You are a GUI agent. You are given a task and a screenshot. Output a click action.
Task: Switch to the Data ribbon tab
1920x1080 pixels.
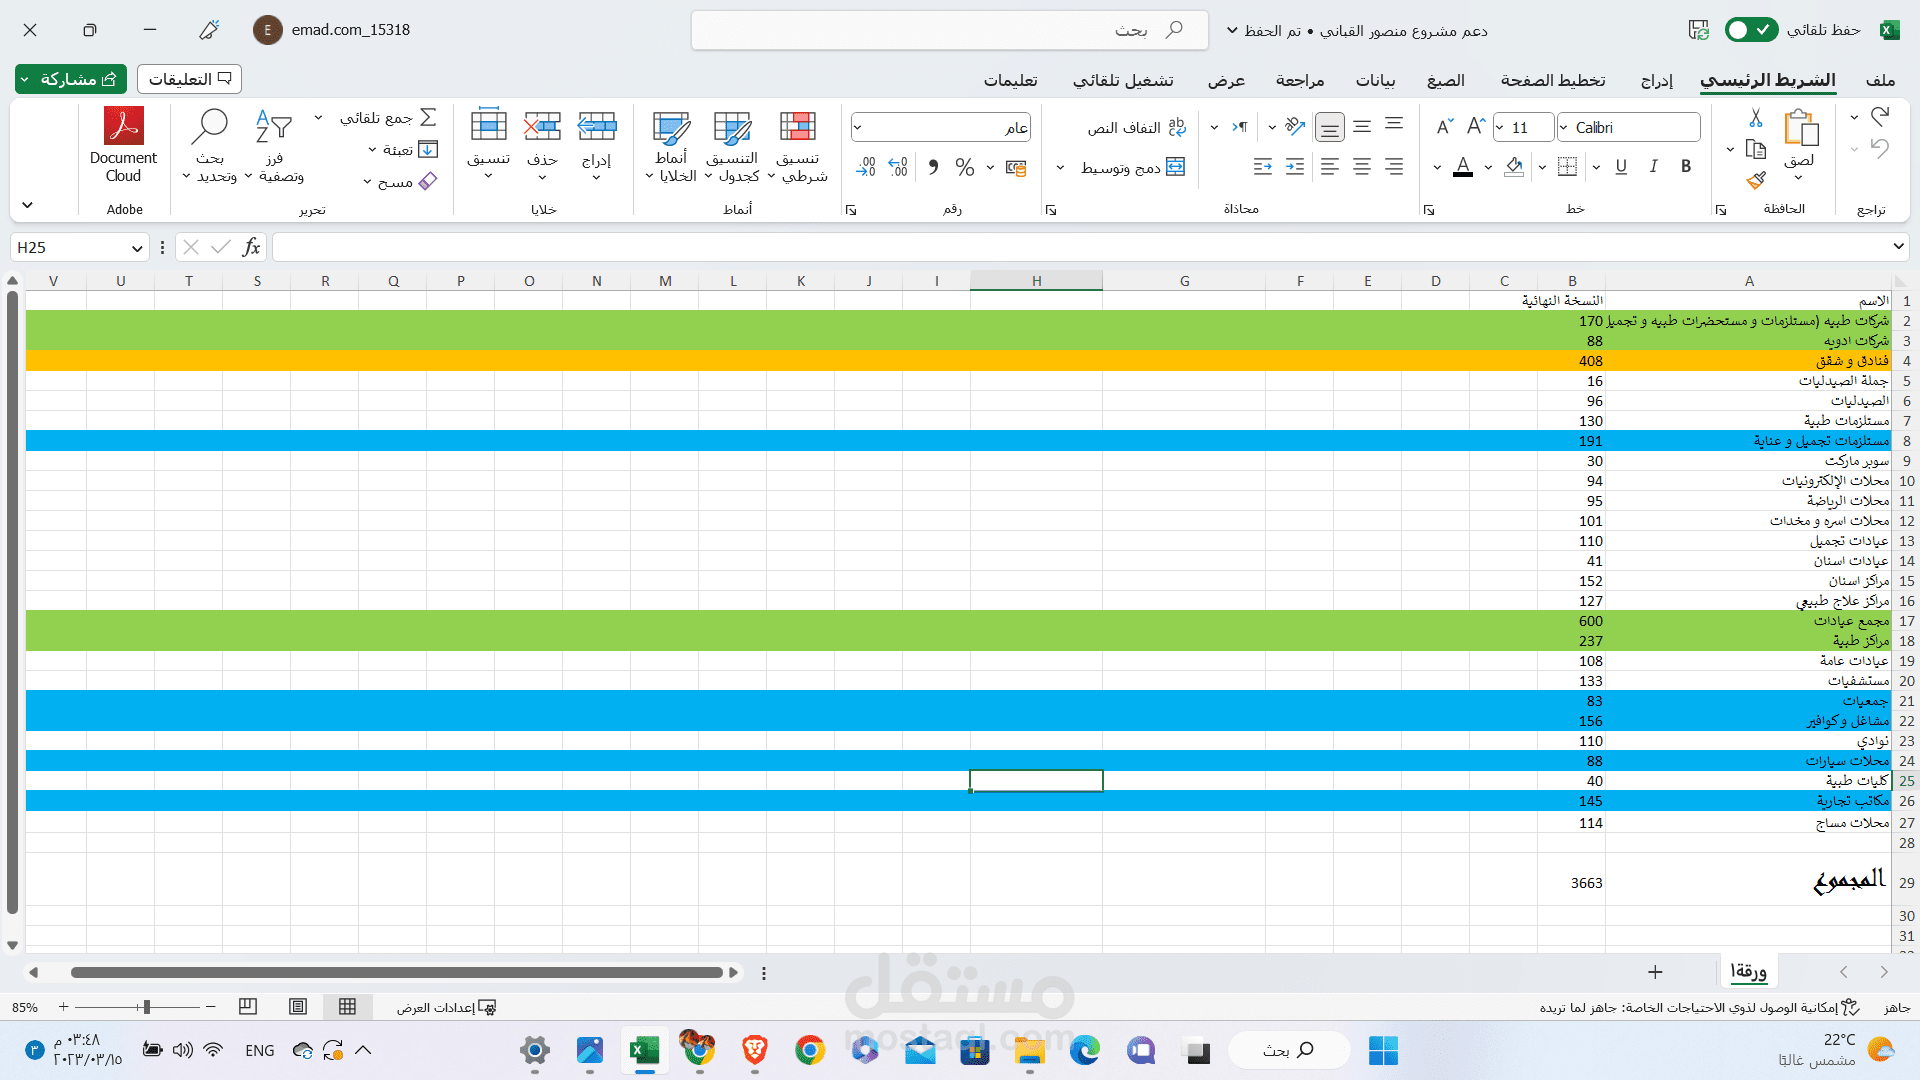click(x=1375, y=80)
